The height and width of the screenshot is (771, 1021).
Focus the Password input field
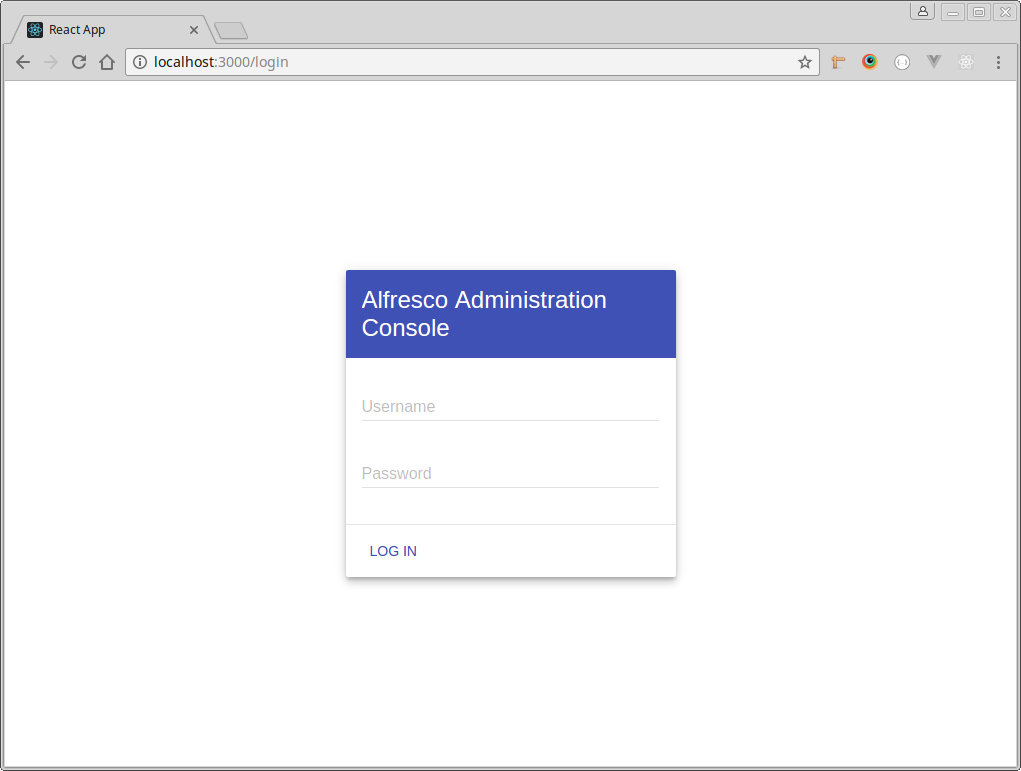509,474
